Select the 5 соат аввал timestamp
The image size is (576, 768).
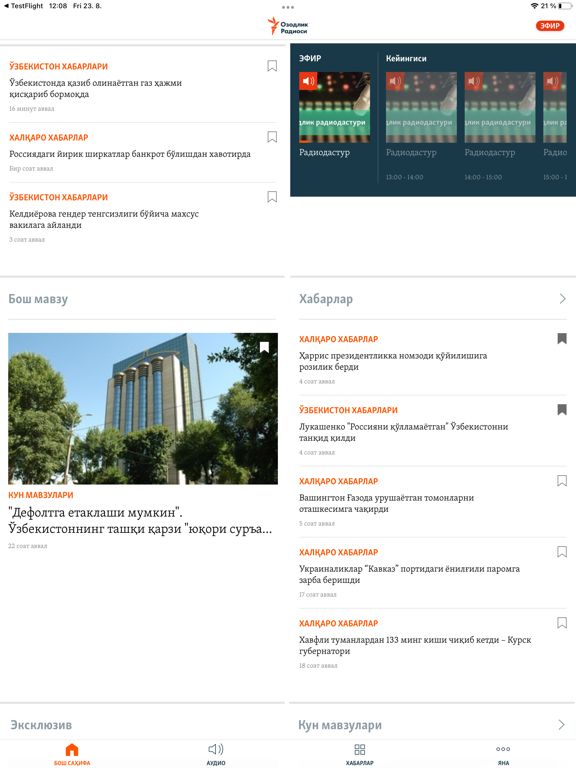coord(317,524)
